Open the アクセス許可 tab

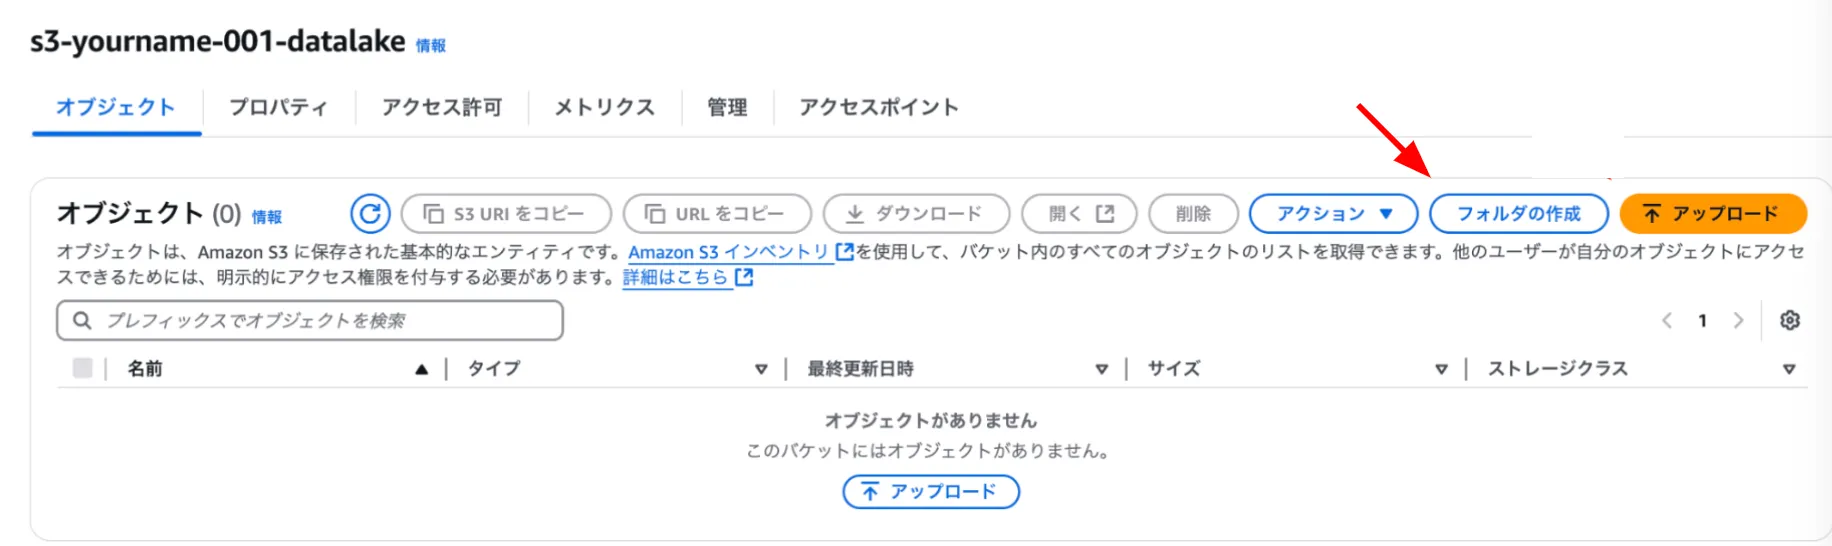[441, 107]
